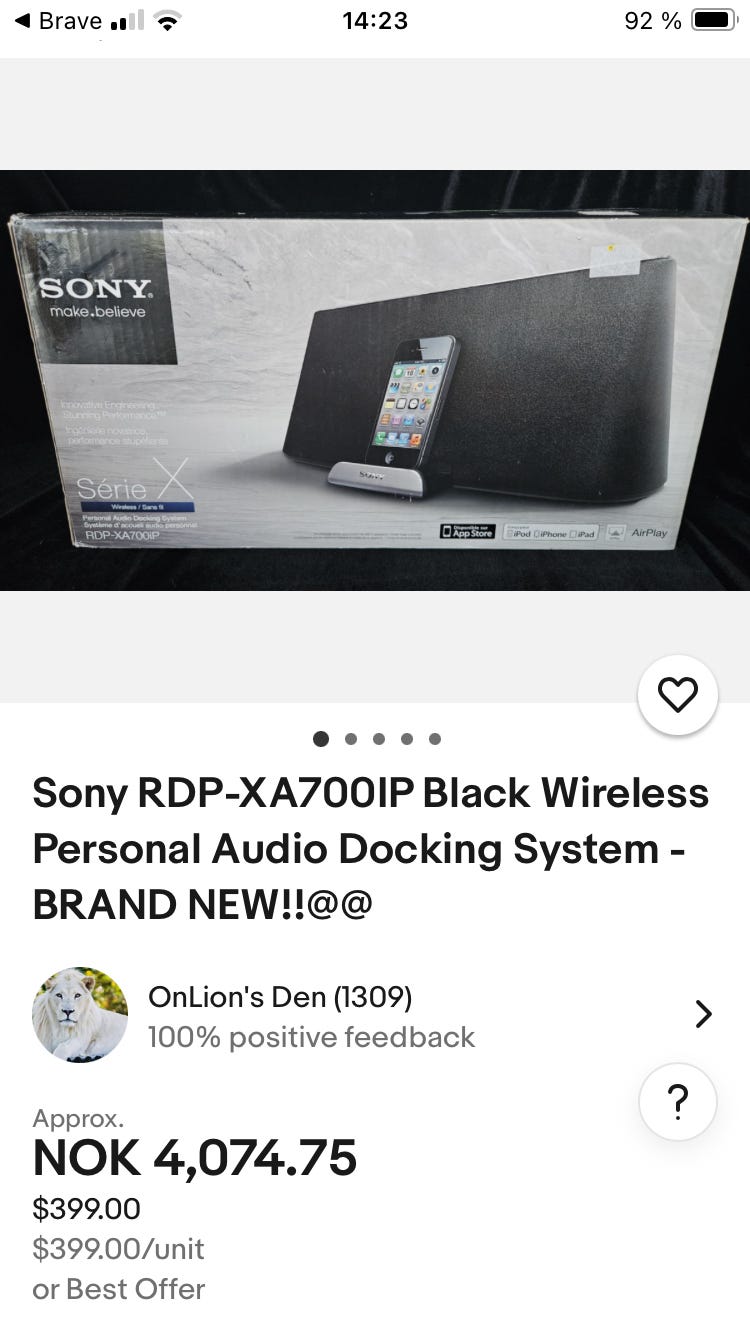Return to Brave using the back arrow
This screenshot has height=1334, width=750.
(x=23, y=20)
